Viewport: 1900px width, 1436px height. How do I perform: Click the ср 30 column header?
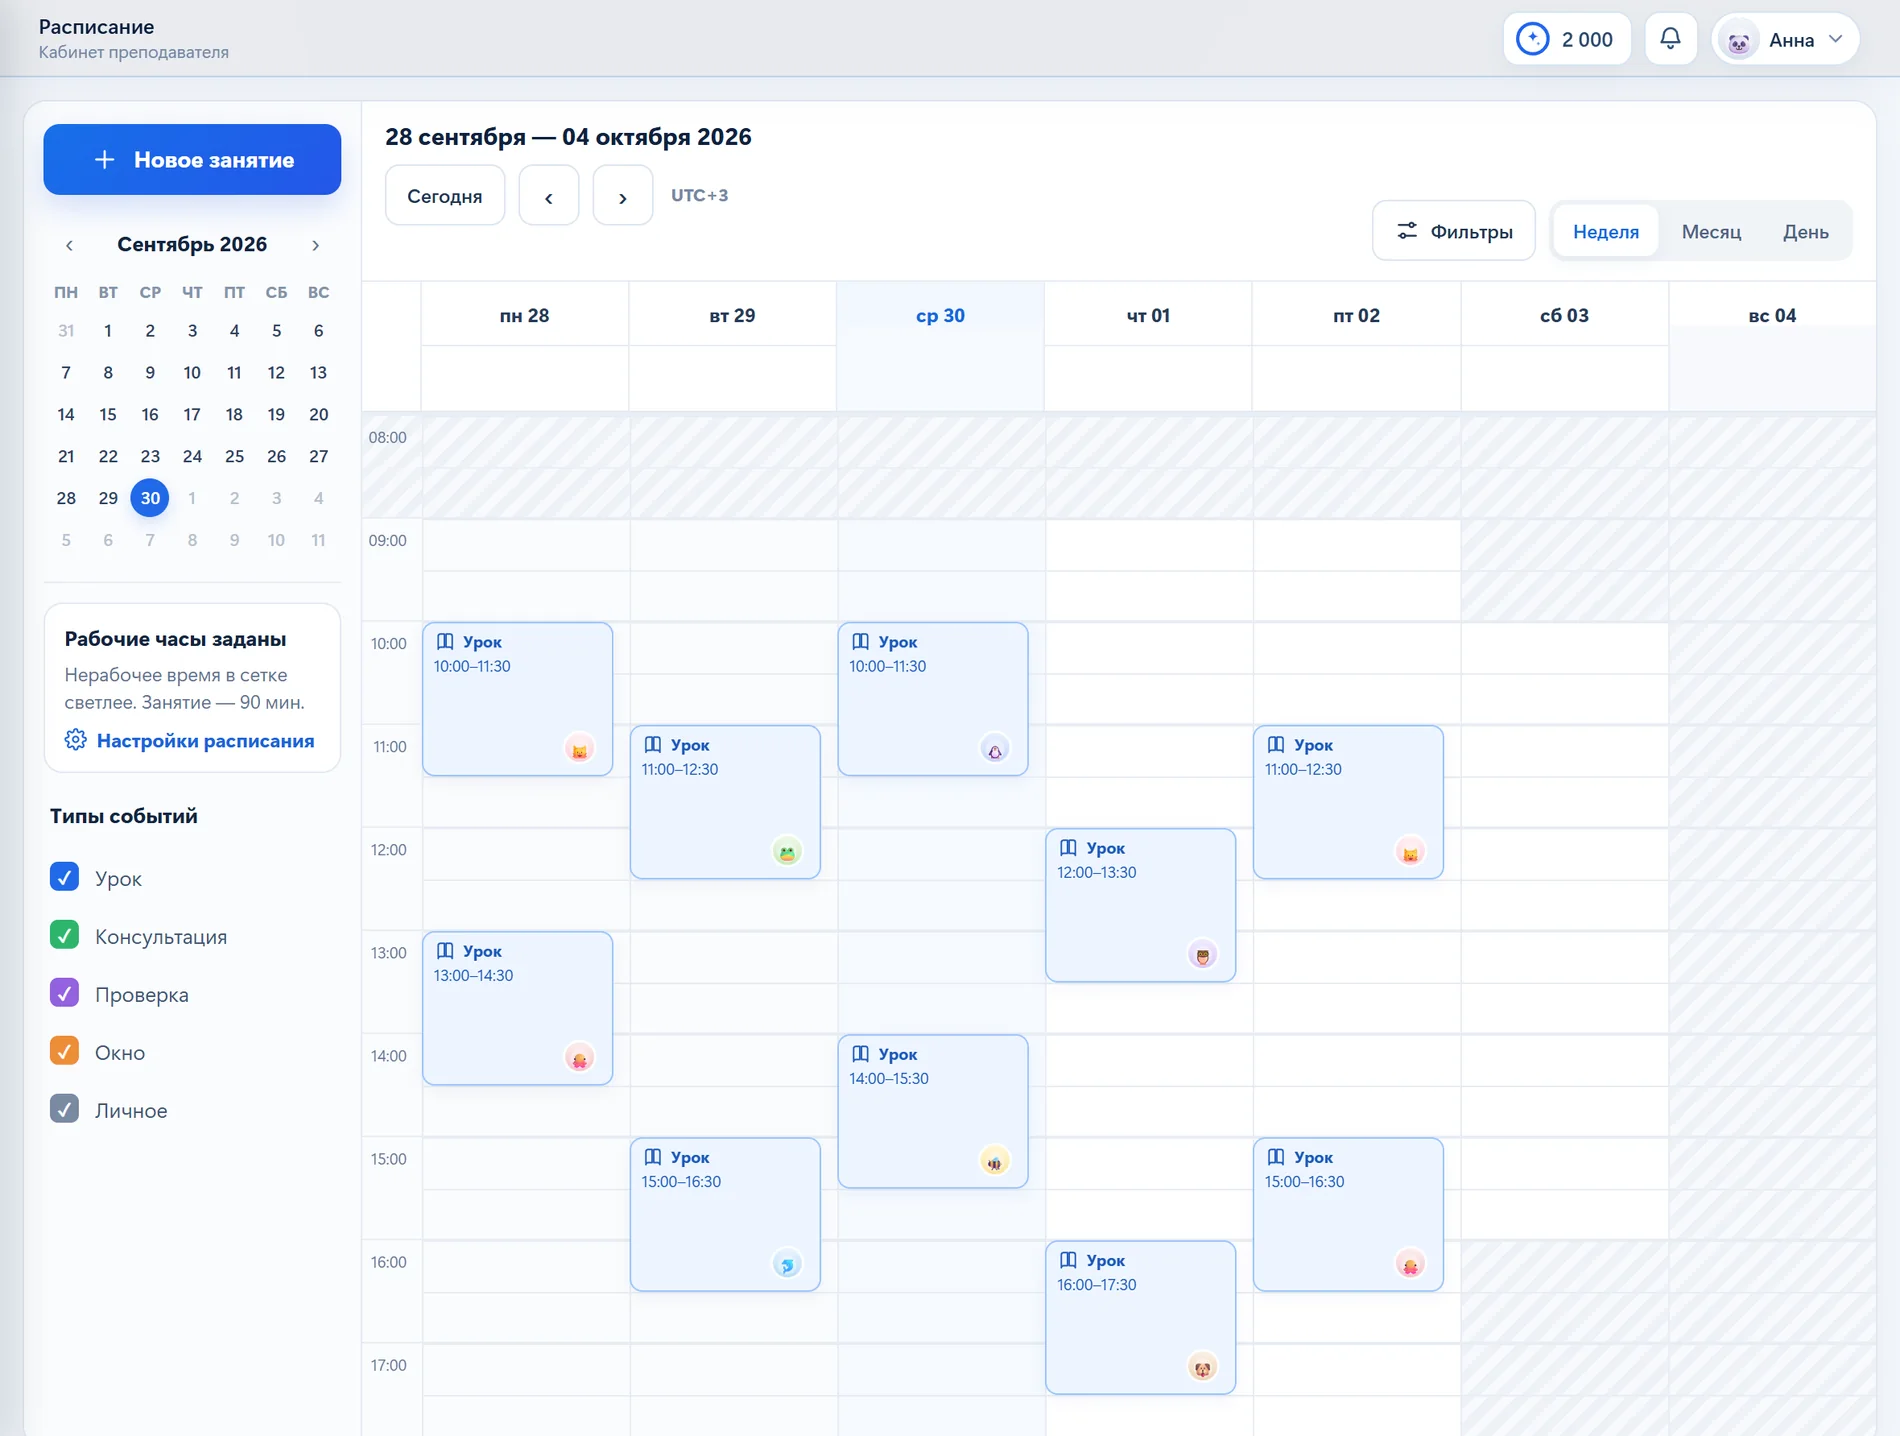tap(940, 315)
